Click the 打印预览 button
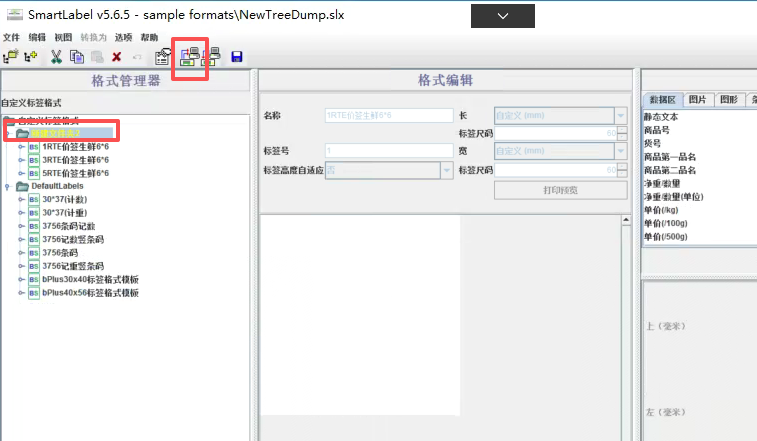The width and height of the screenshot is (757, 441). (x=560, y=189)
